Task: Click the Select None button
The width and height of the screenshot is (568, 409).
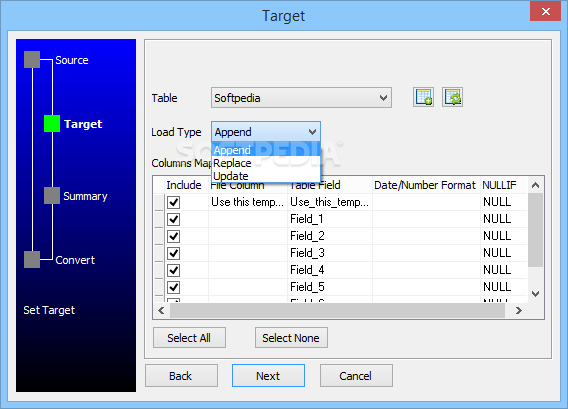Action: click(291, 338)
